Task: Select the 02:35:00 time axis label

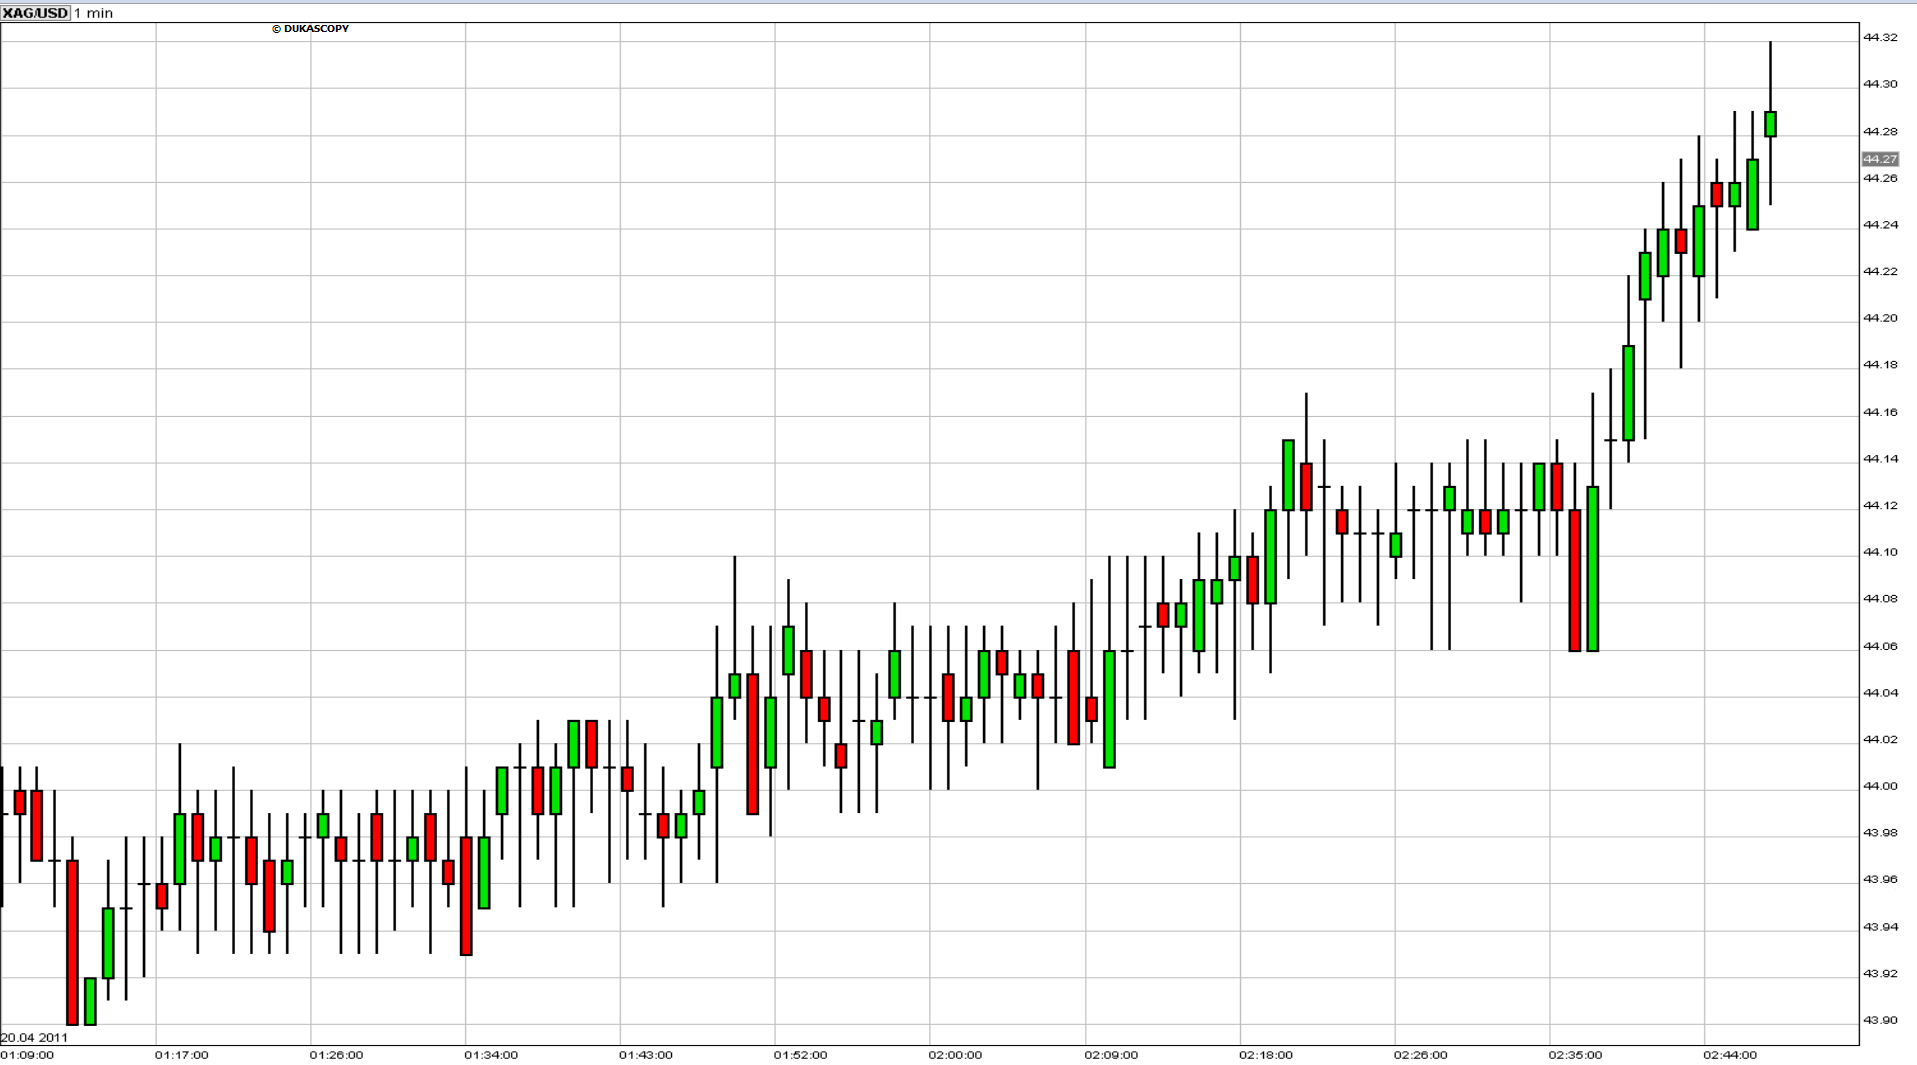Action: click(x=1575, y=1055)
